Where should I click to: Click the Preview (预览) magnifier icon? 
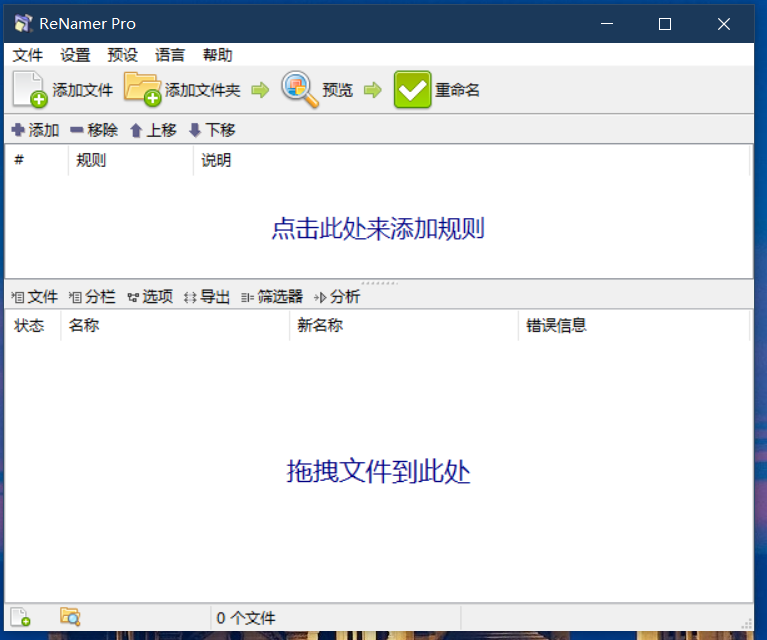tap(299, 89)
